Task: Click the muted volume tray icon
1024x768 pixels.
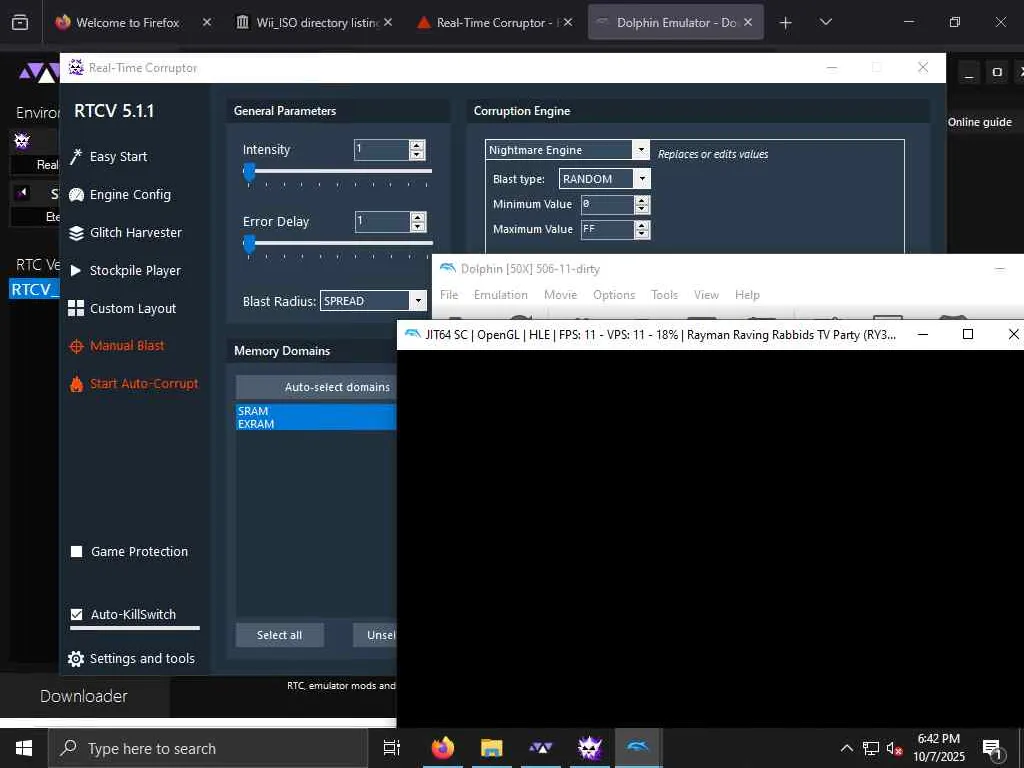Action: tap(895, 748)
